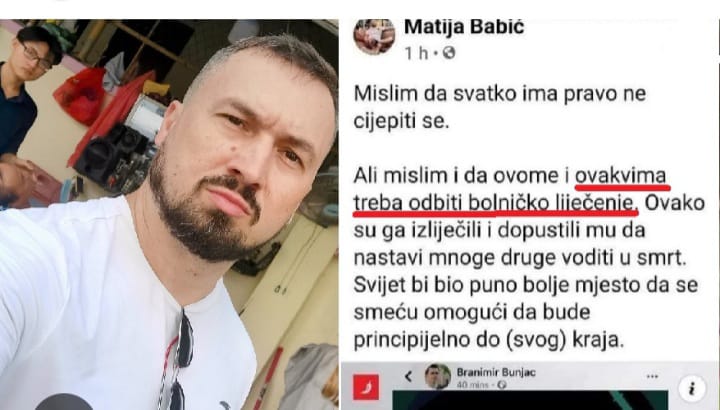Click the dark circular icon at photo bottom
This screenshot has height=410, width=720.
[63, 402]
